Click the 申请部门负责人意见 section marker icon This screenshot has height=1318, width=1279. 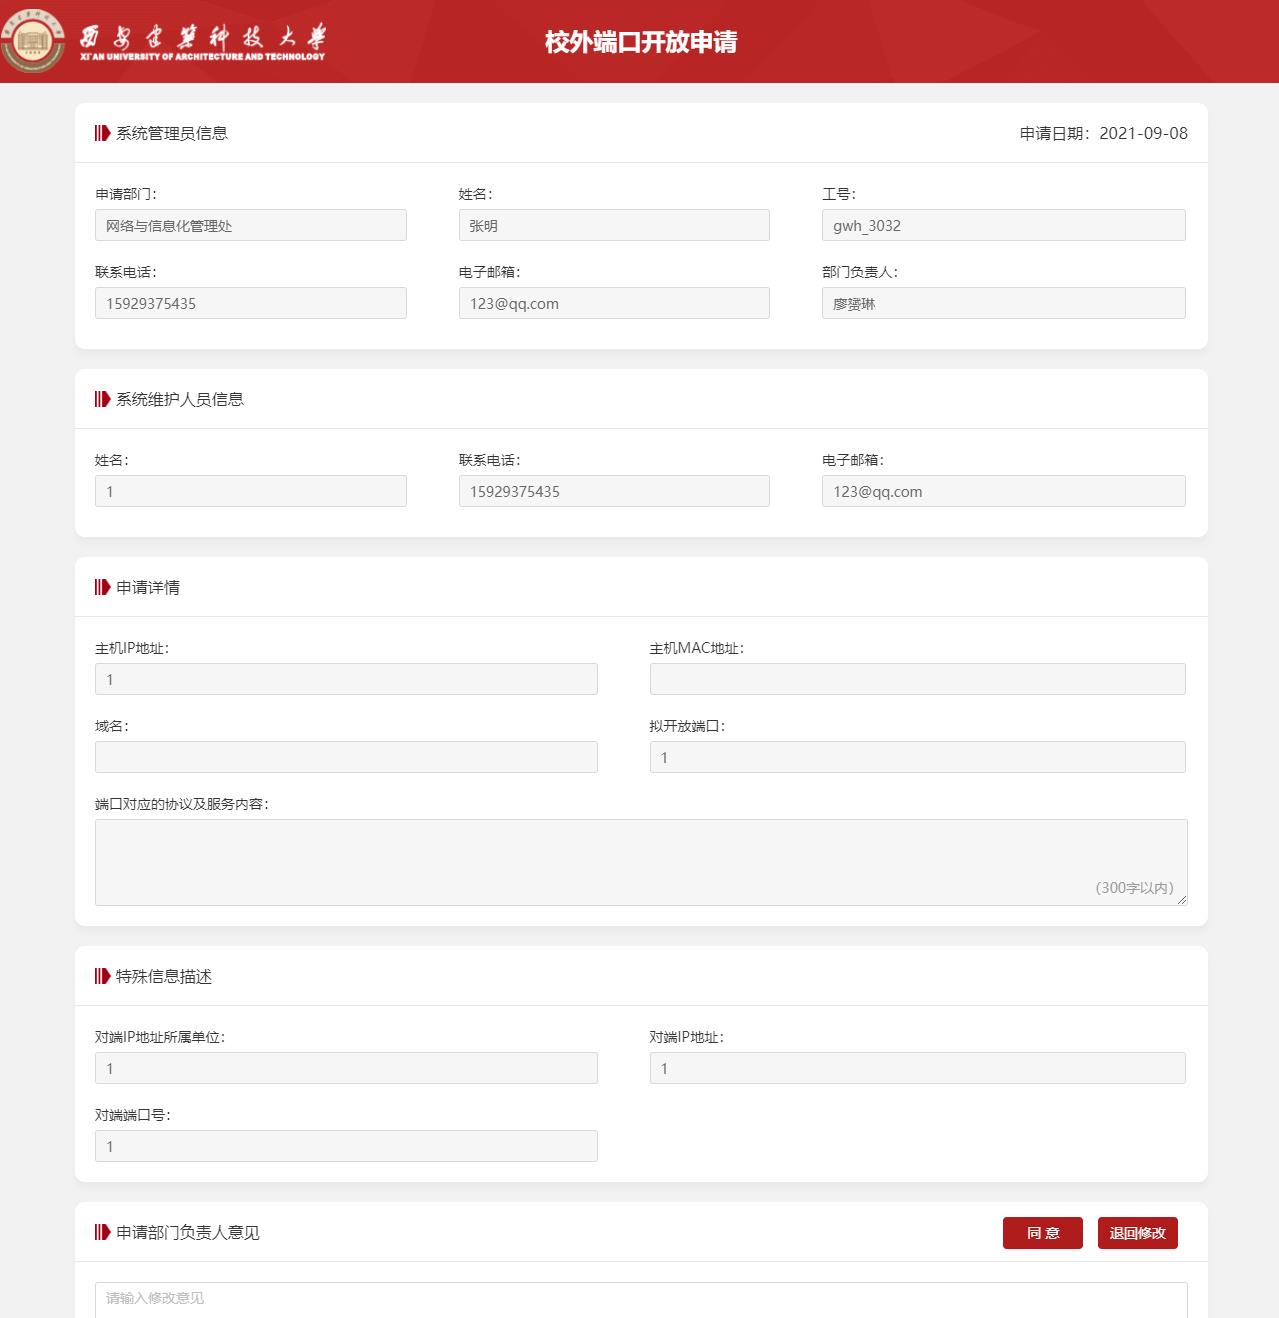102,1232
